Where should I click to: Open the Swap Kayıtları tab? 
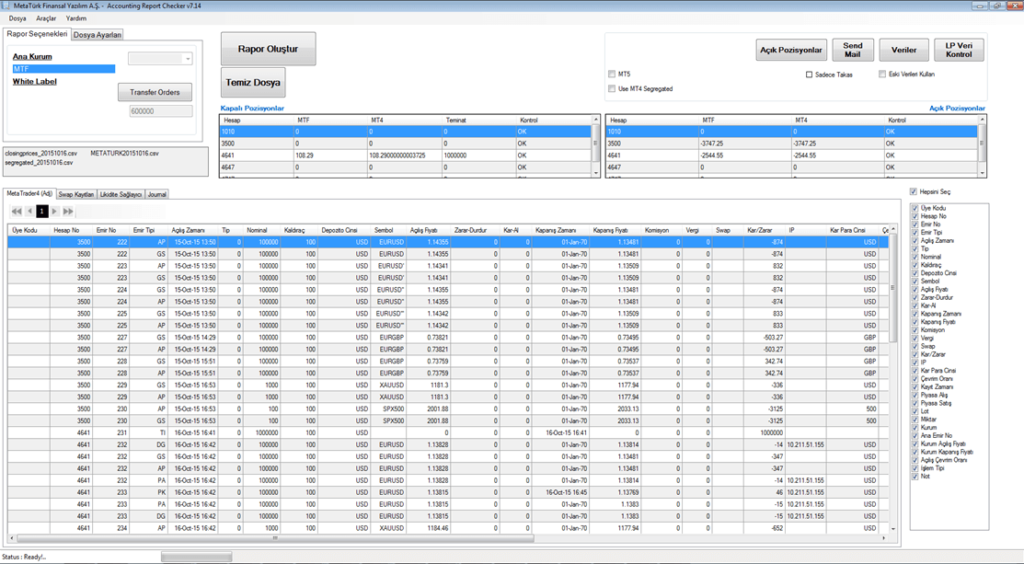tap(76, 195)
